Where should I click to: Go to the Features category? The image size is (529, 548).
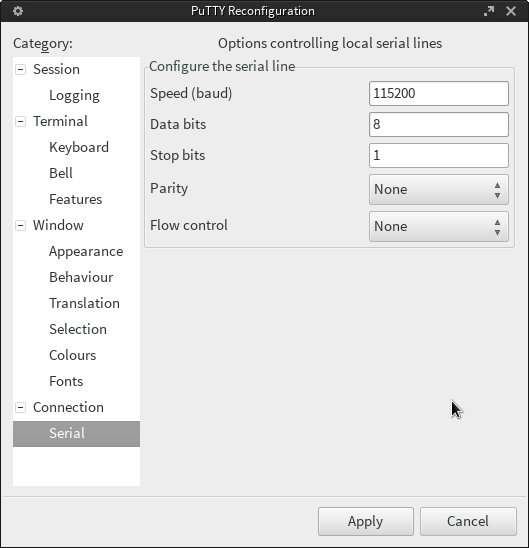[75, 199]
